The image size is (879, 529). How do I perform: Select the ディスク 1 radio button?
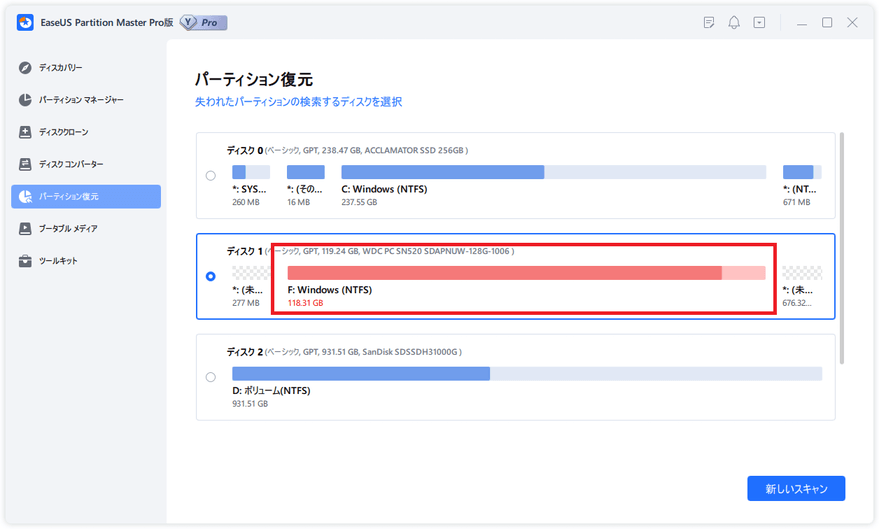[211, 277]
